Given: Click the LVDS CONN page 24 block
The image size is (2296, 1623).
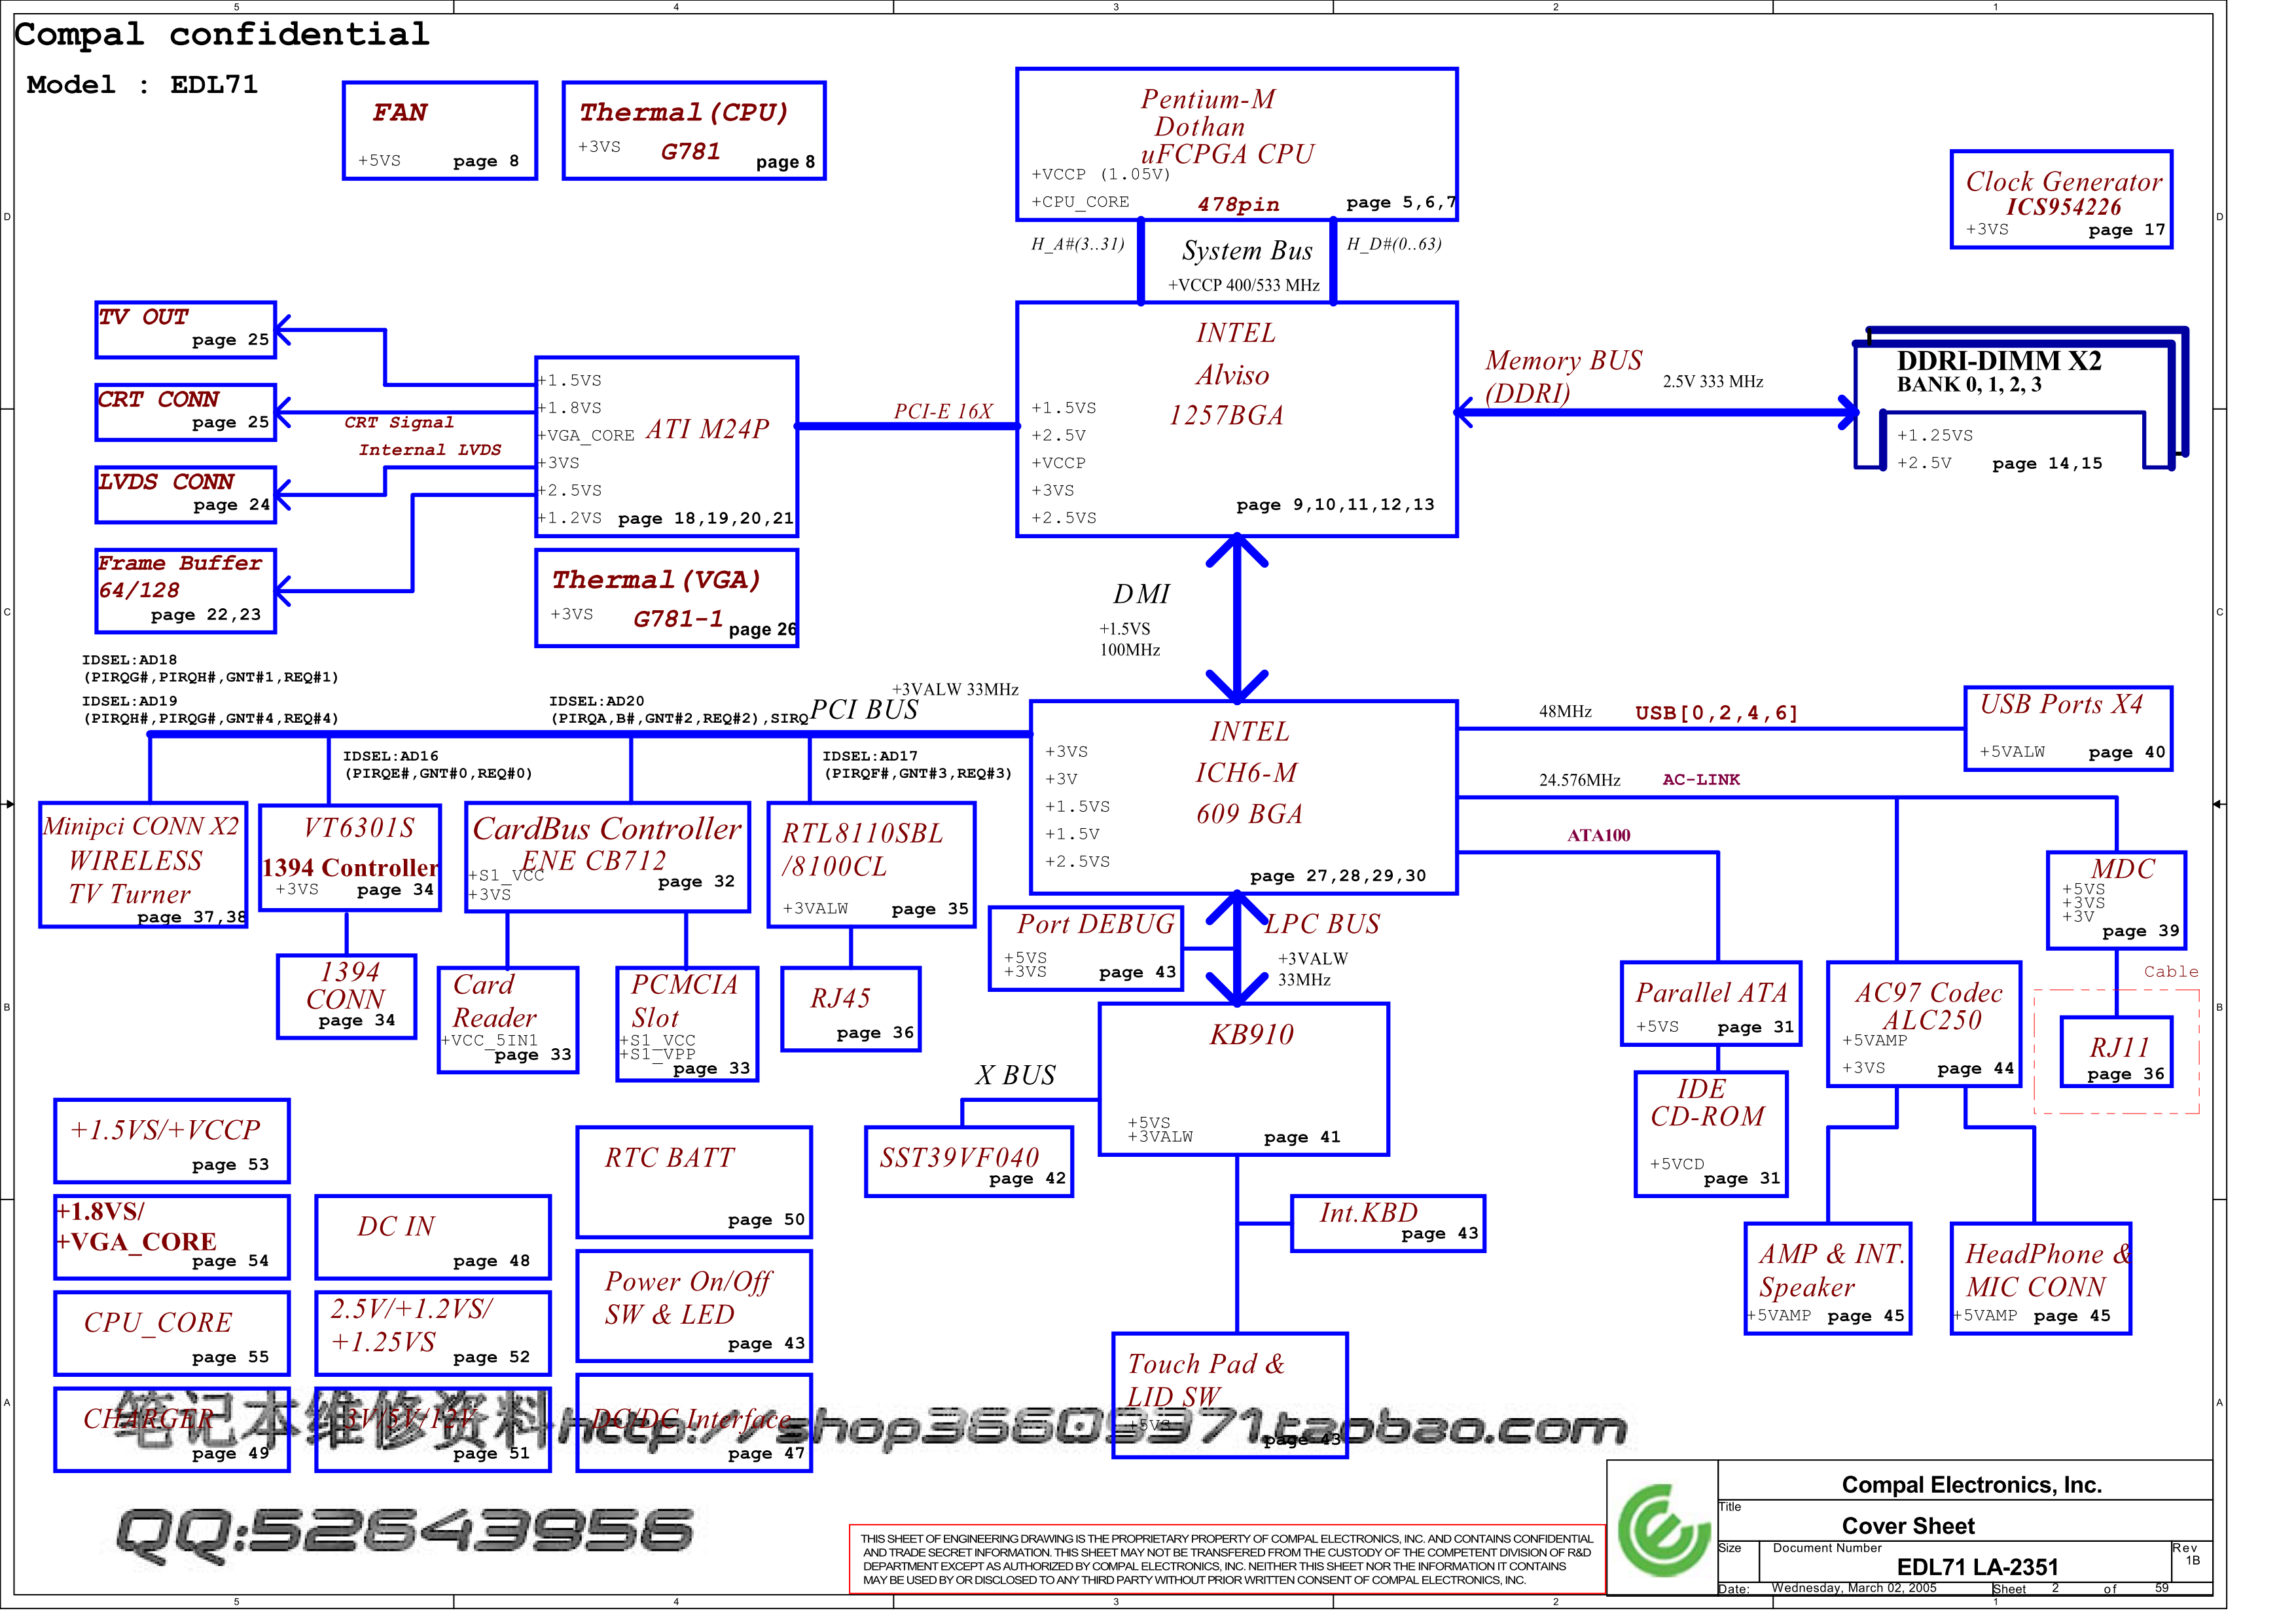Looking at the screenshot, I should [185, 494].
